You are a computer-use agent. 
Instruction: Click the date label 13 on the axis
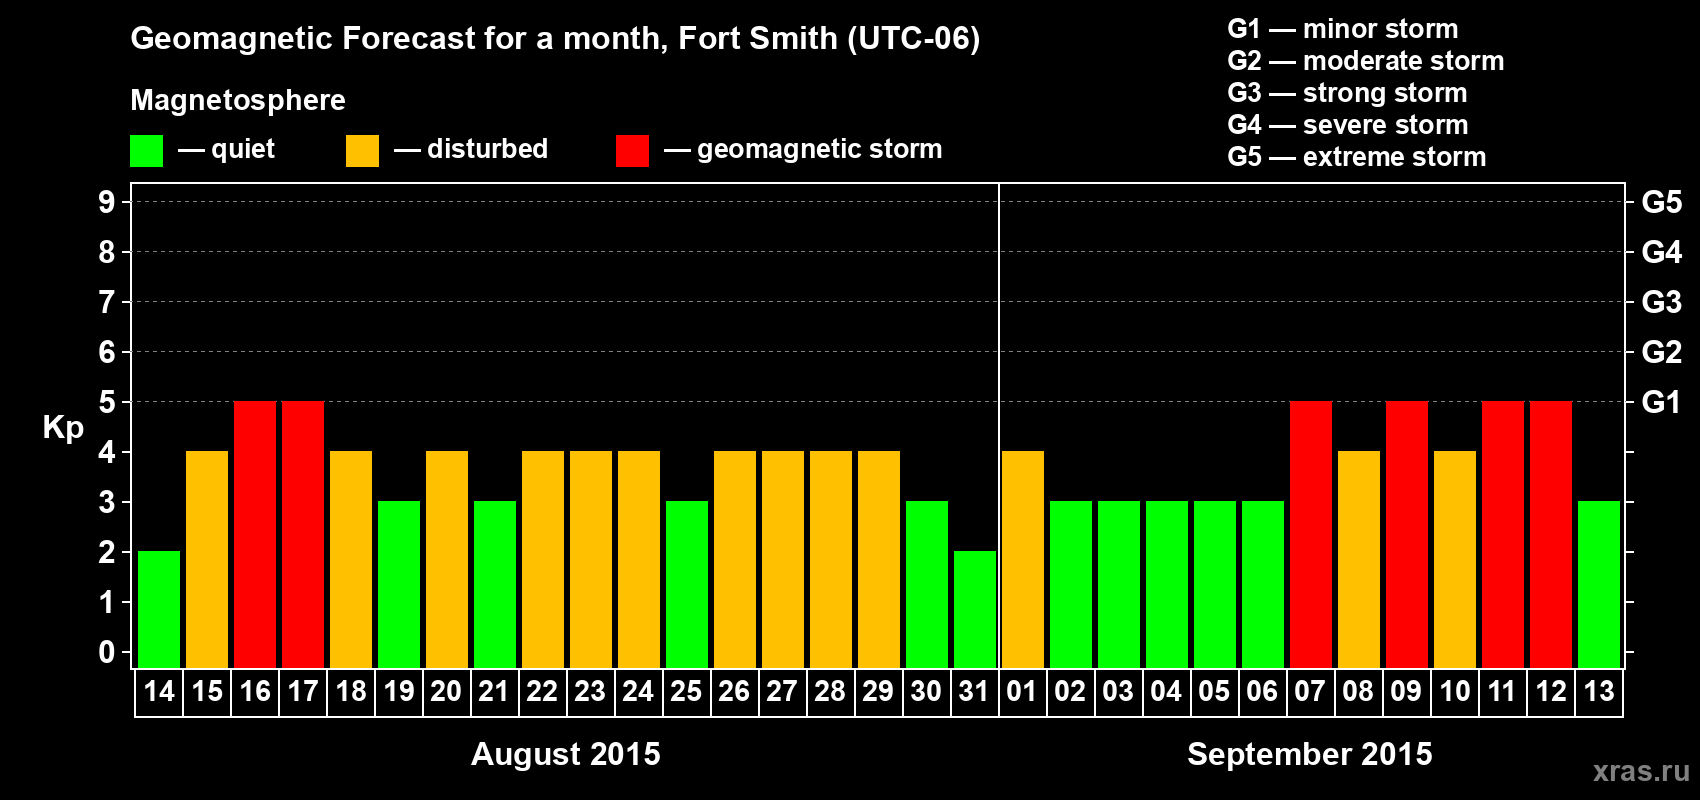coord(1599,692)
